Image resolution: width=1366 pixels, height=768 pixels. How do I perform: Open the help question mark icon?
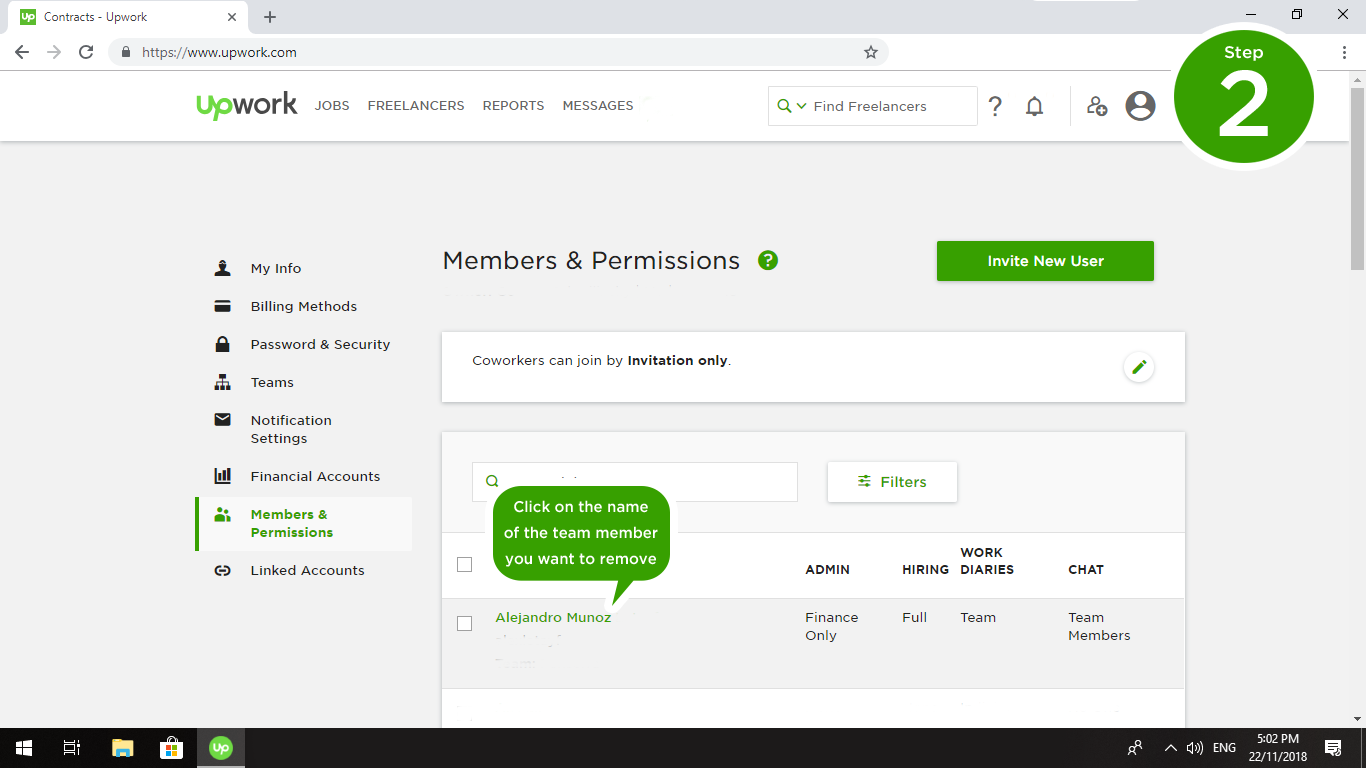pyautogui.click(x=995, y=106)
